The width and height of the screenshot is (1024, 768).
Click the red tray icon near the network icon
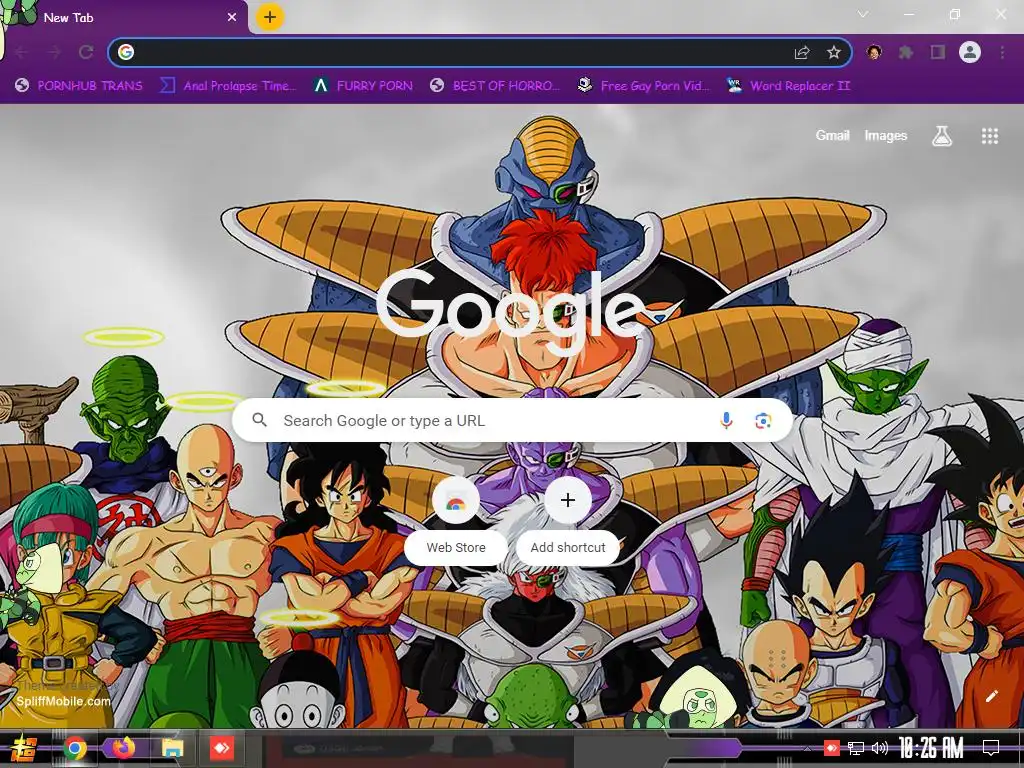point(831,748)
